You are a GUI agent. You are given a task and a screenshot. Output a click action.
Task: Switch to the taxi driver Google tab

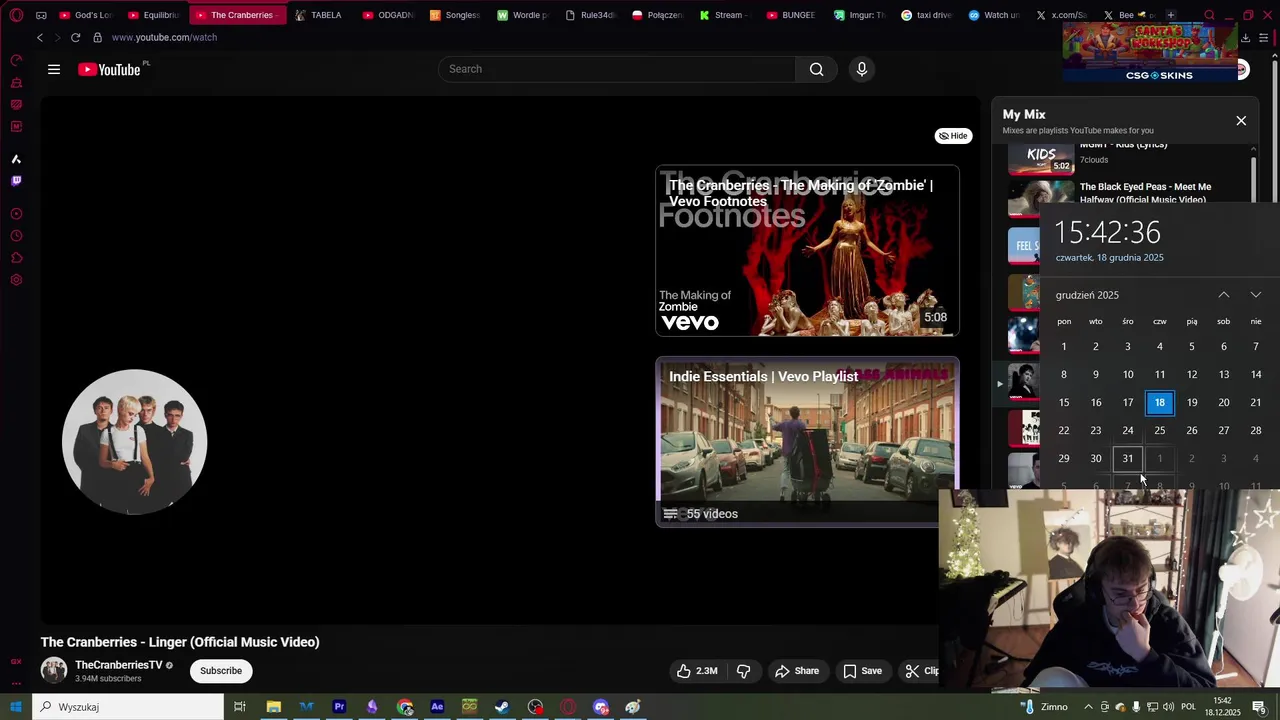pyautogui.click(x=927, y=15)
